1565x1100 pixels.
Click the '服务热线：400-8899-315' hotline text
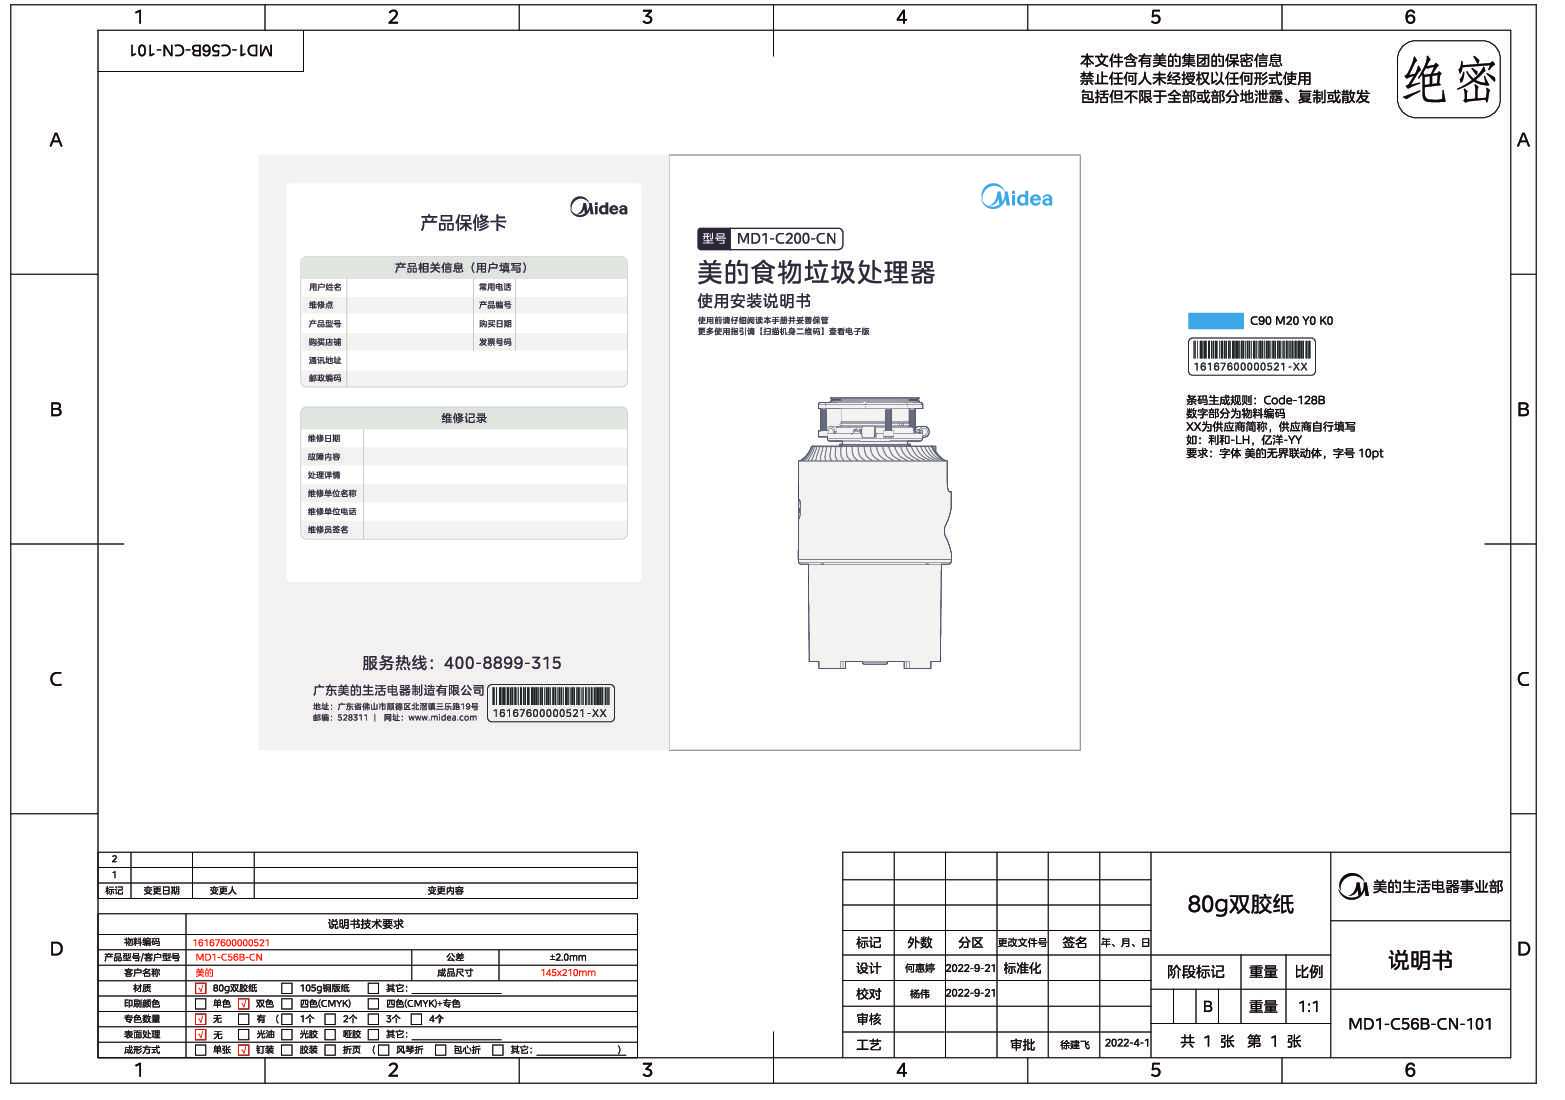(x=462, y=663)
